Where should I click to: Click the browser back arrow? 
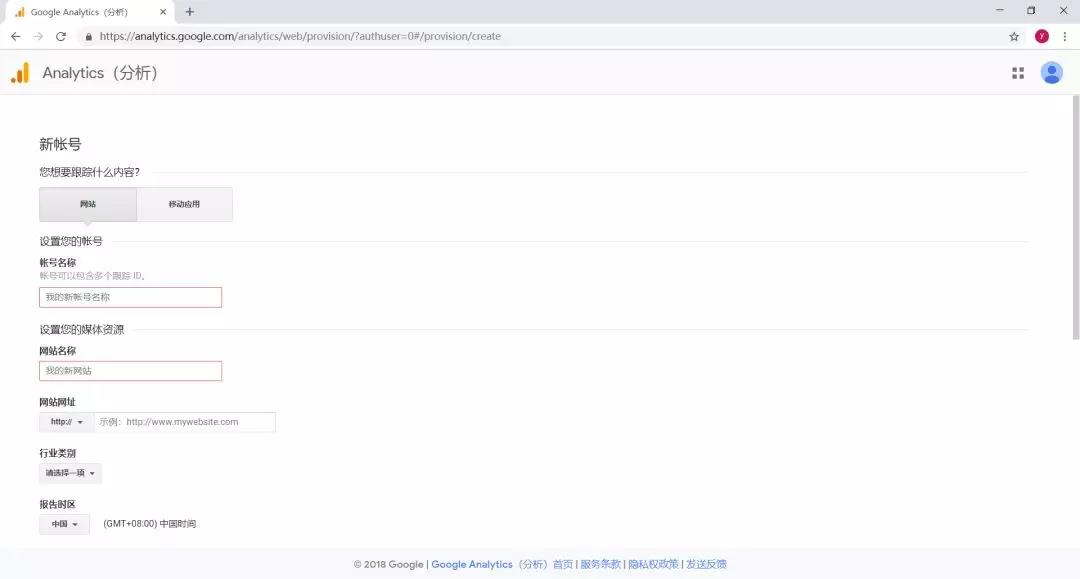tap(15, 35)
